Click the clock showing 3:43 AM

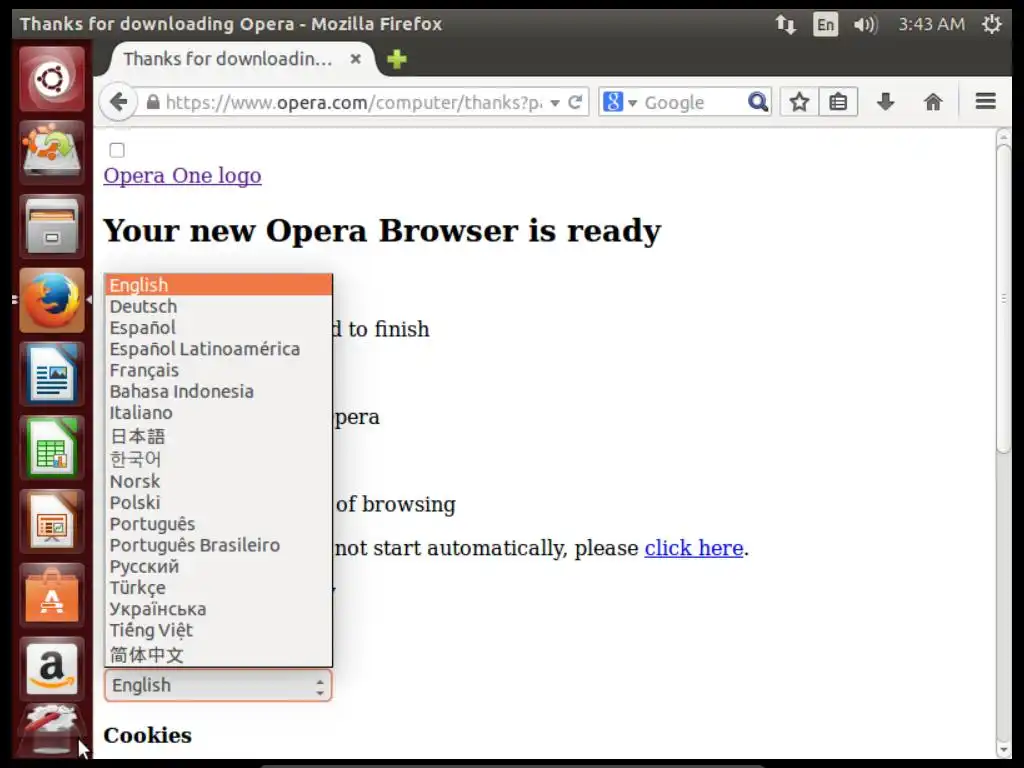click(931, 24)
